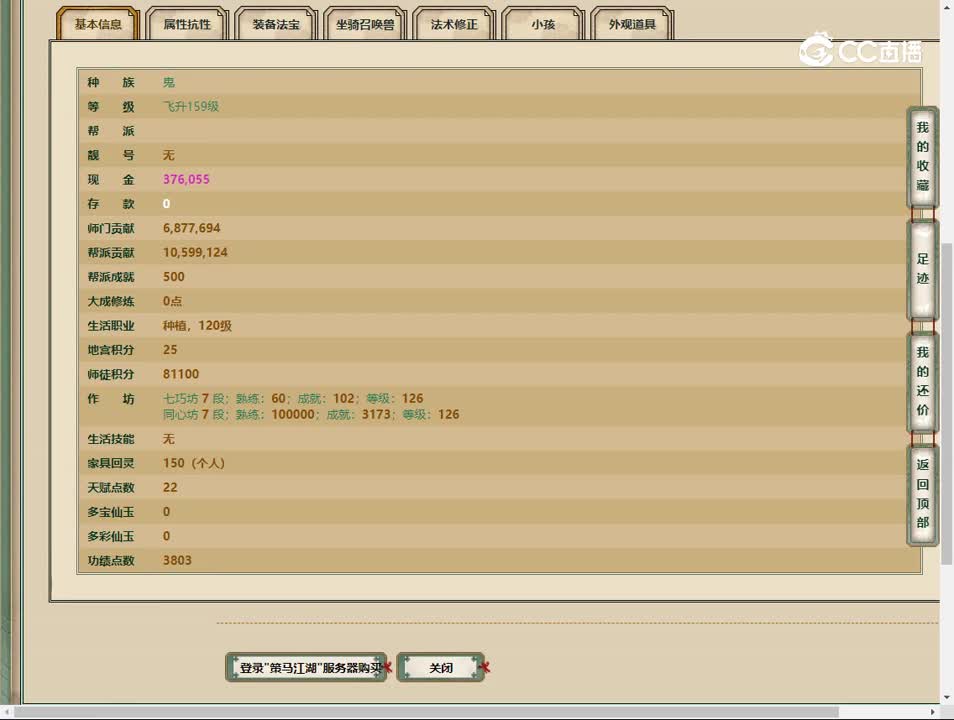Select 天赋点数 value 22
Viewport: 954px width, 720px height.
point(170,488)
